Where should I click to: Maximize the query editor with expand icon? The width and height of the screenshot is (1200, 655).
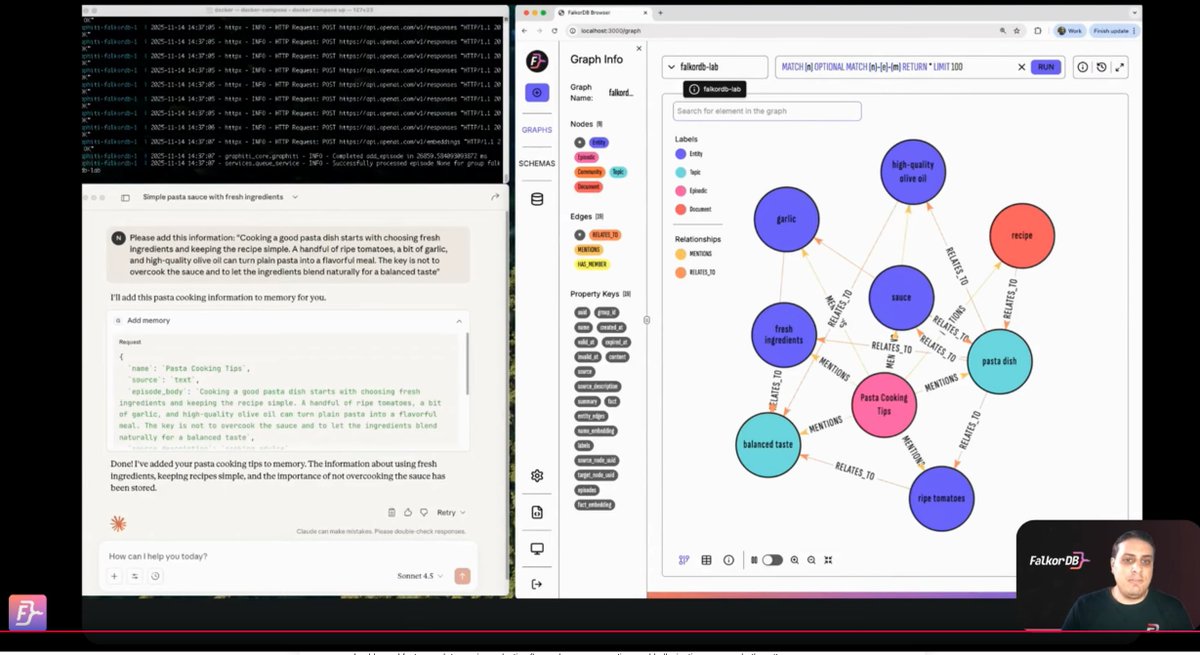1119,67
